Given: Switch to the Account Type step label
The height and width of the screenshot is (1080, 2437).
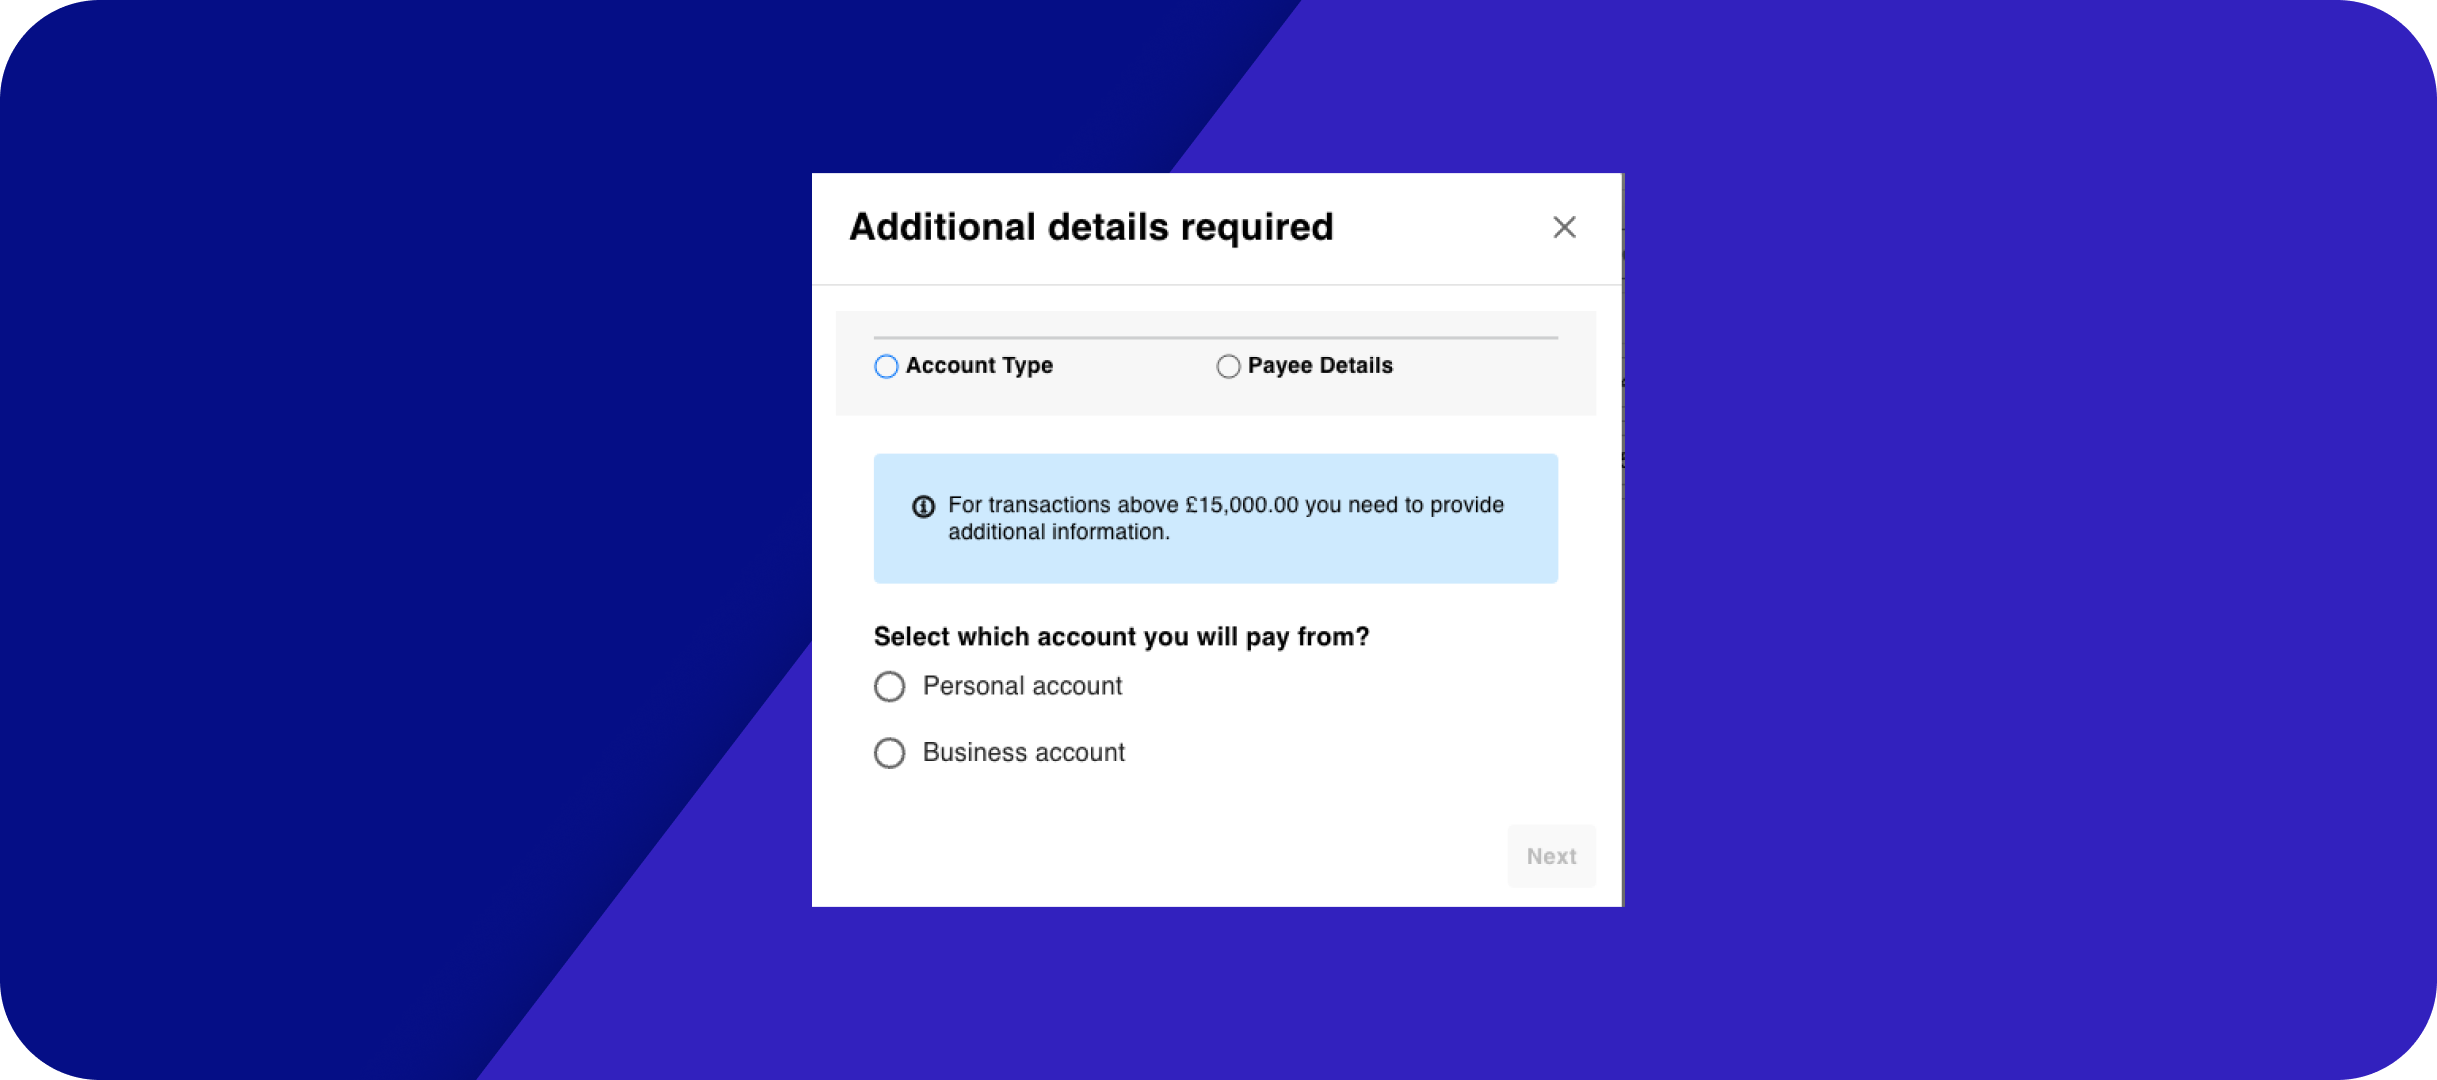Looking at the screenshot, I should [978, 366].
